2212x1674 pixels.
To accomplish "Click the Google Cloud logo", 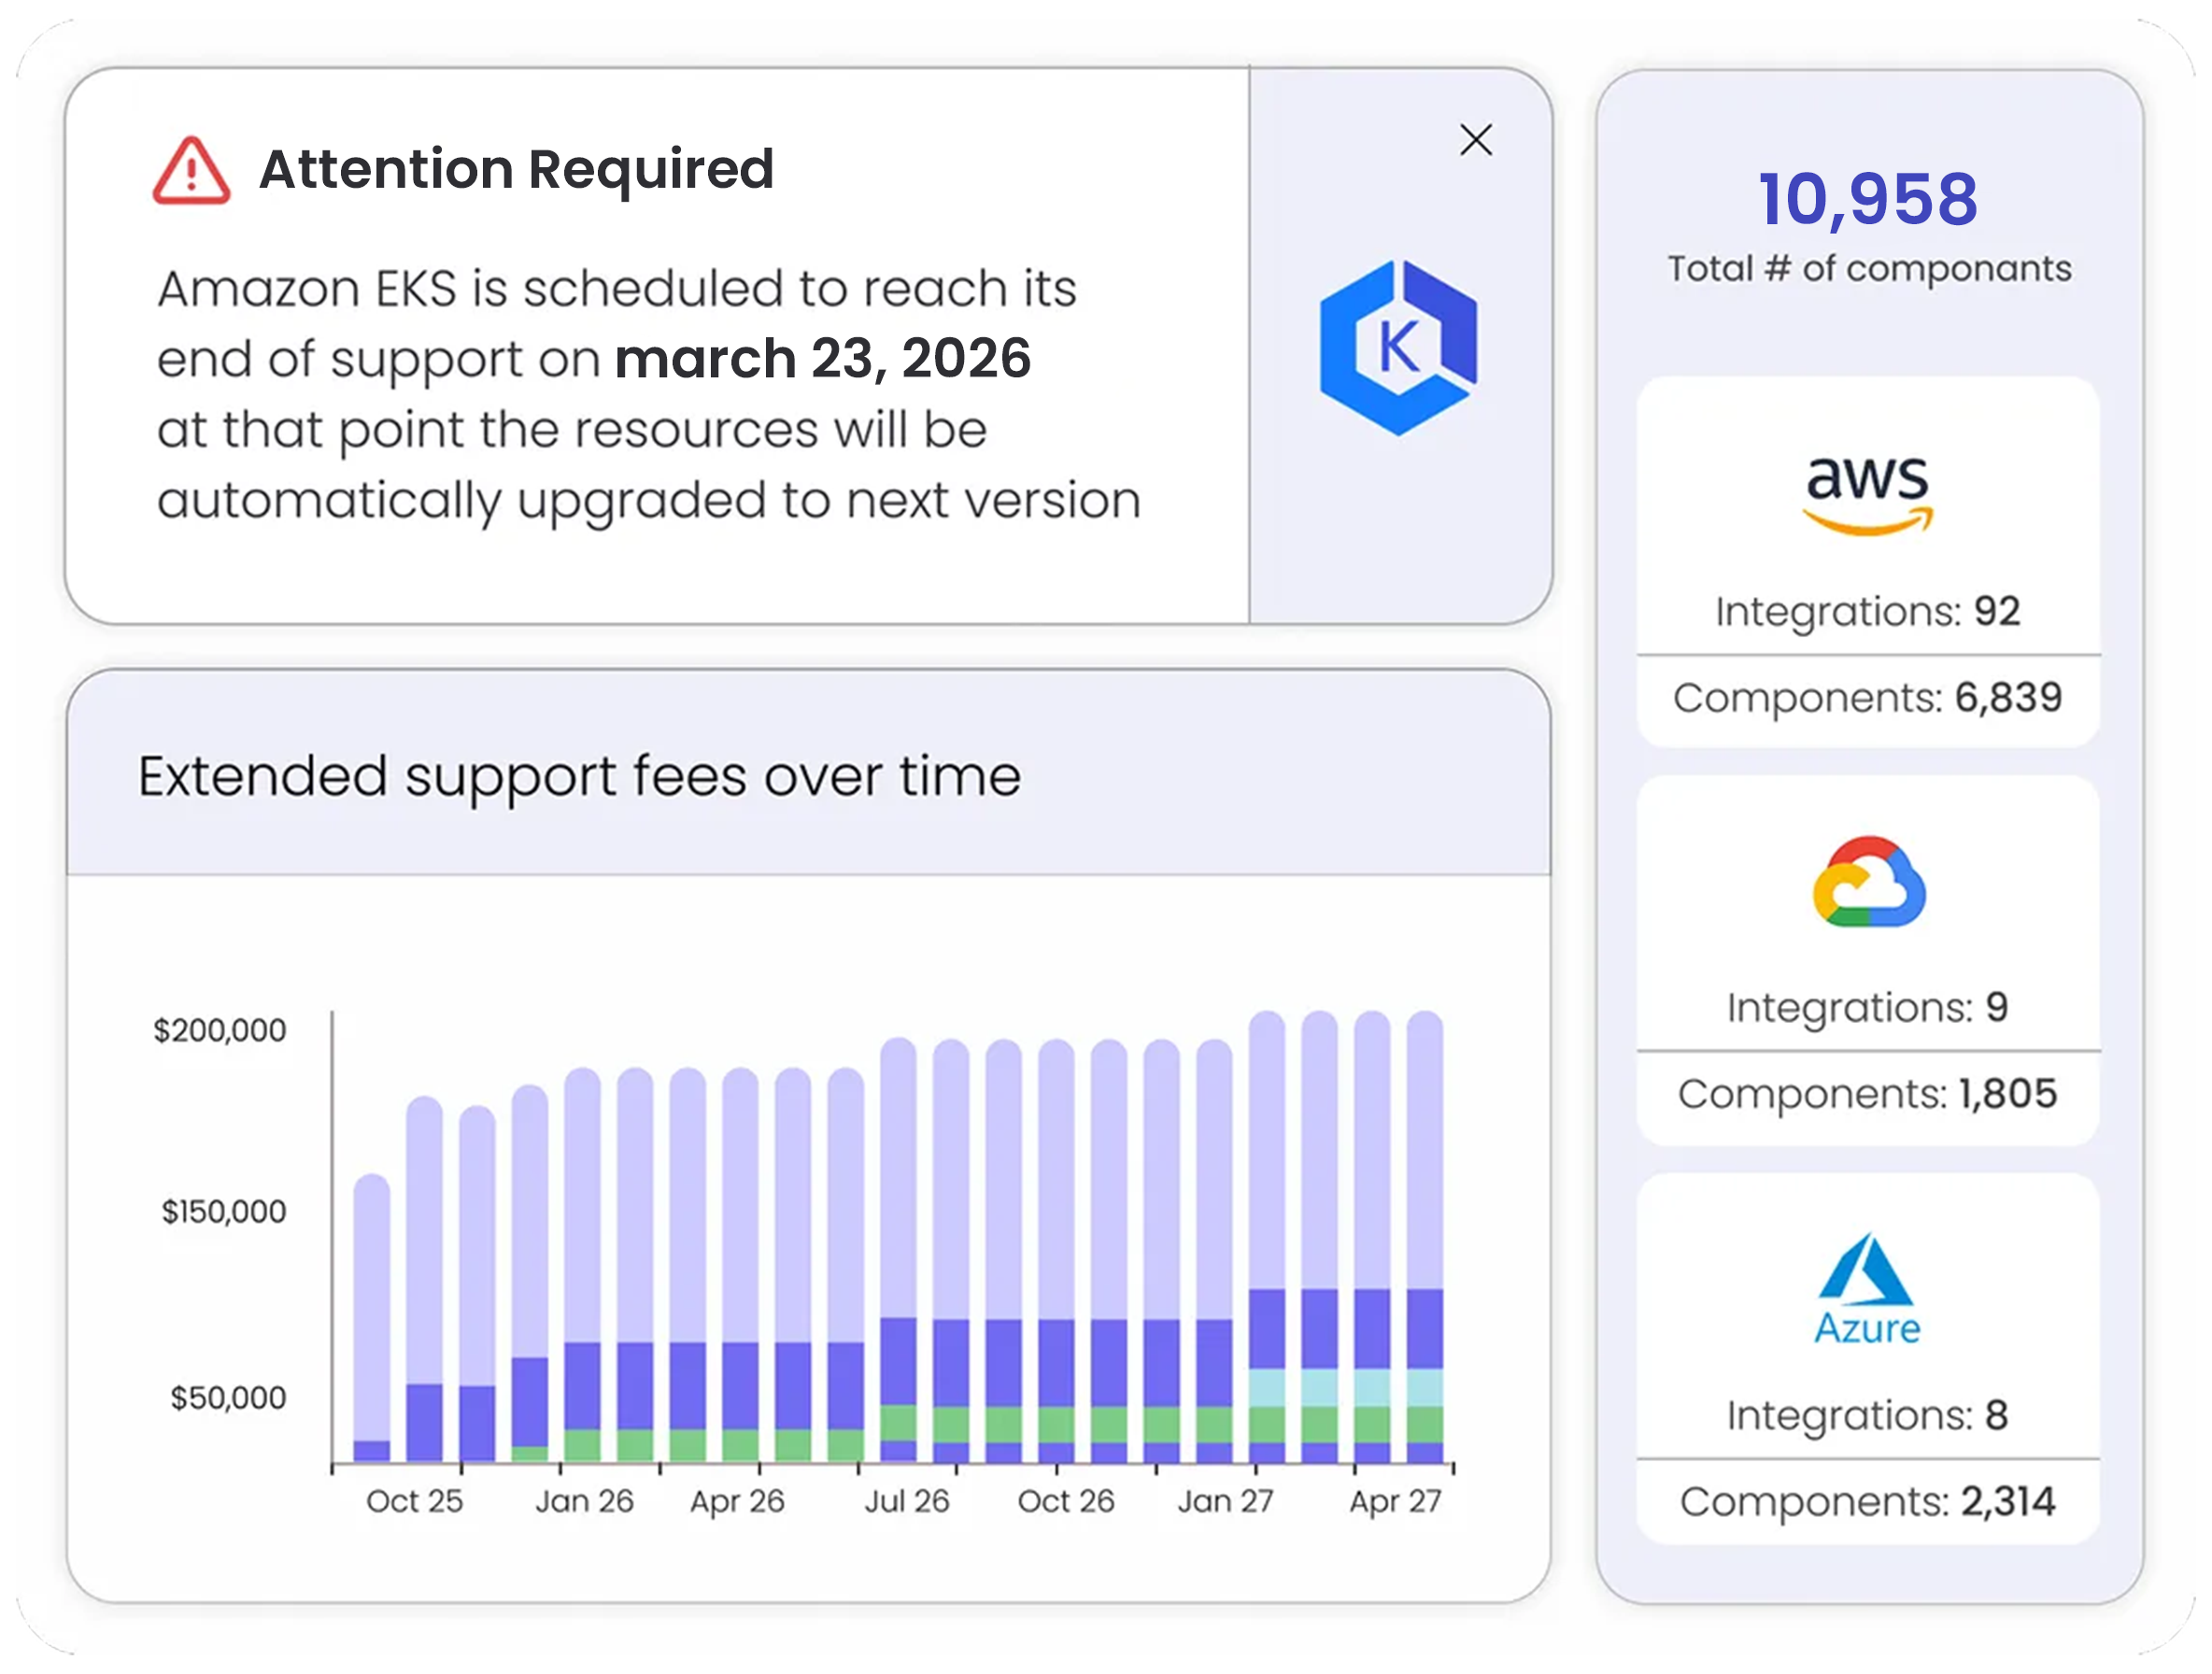I will tap(1868, 883).
